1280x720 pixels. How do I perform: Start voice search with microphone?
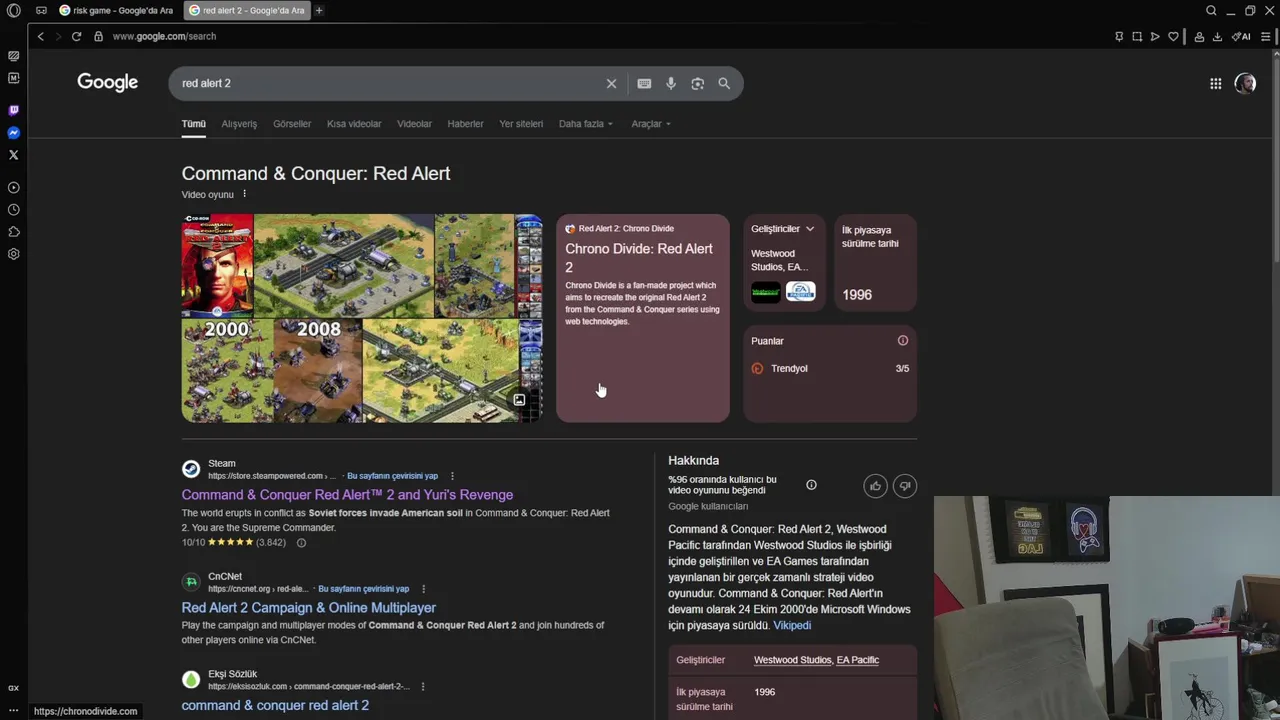671,83
